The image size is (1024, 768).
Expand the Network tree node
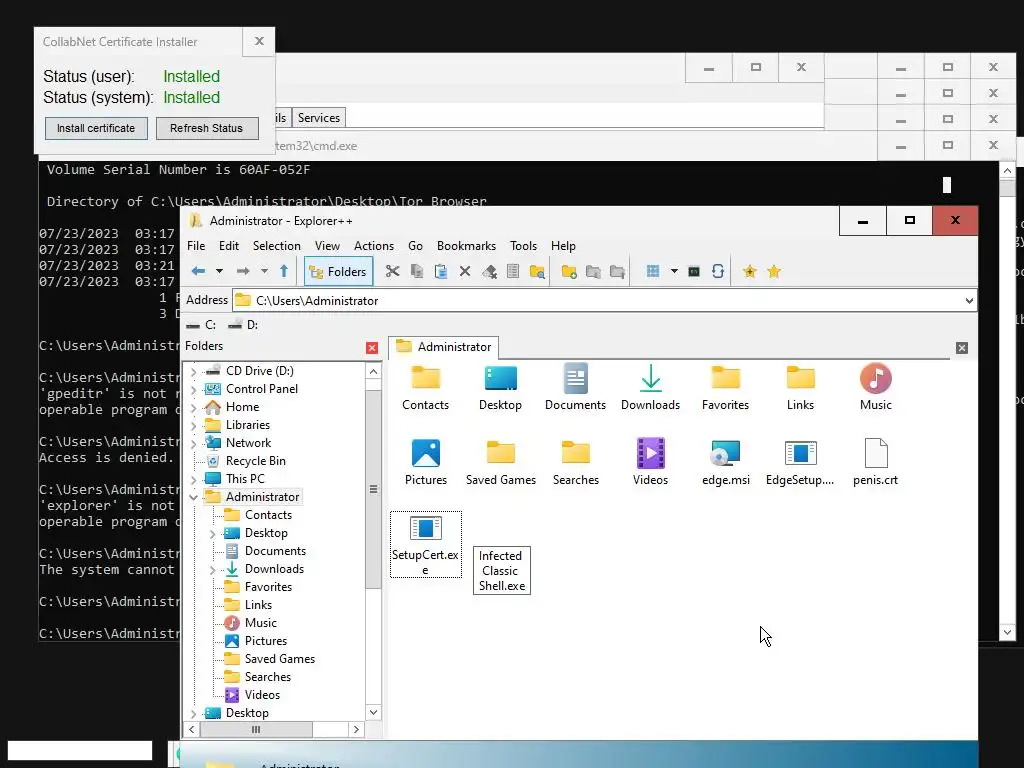coord(193,443)
